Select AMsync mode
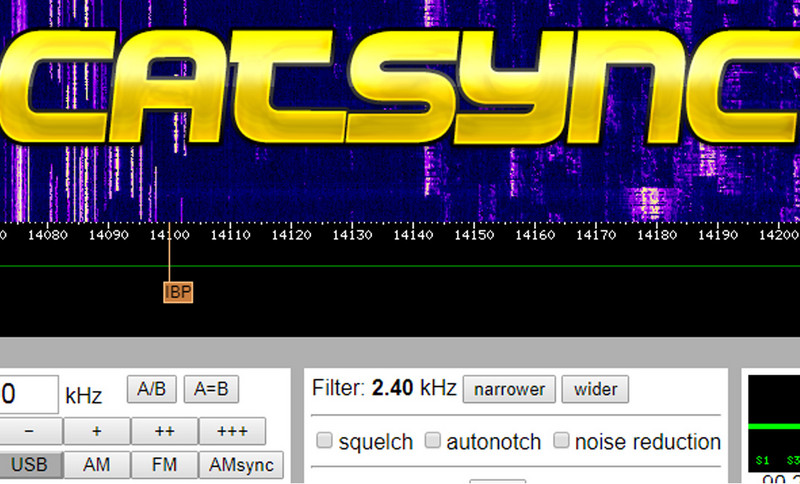The image size is (800, 484). (x=241, y=465)
